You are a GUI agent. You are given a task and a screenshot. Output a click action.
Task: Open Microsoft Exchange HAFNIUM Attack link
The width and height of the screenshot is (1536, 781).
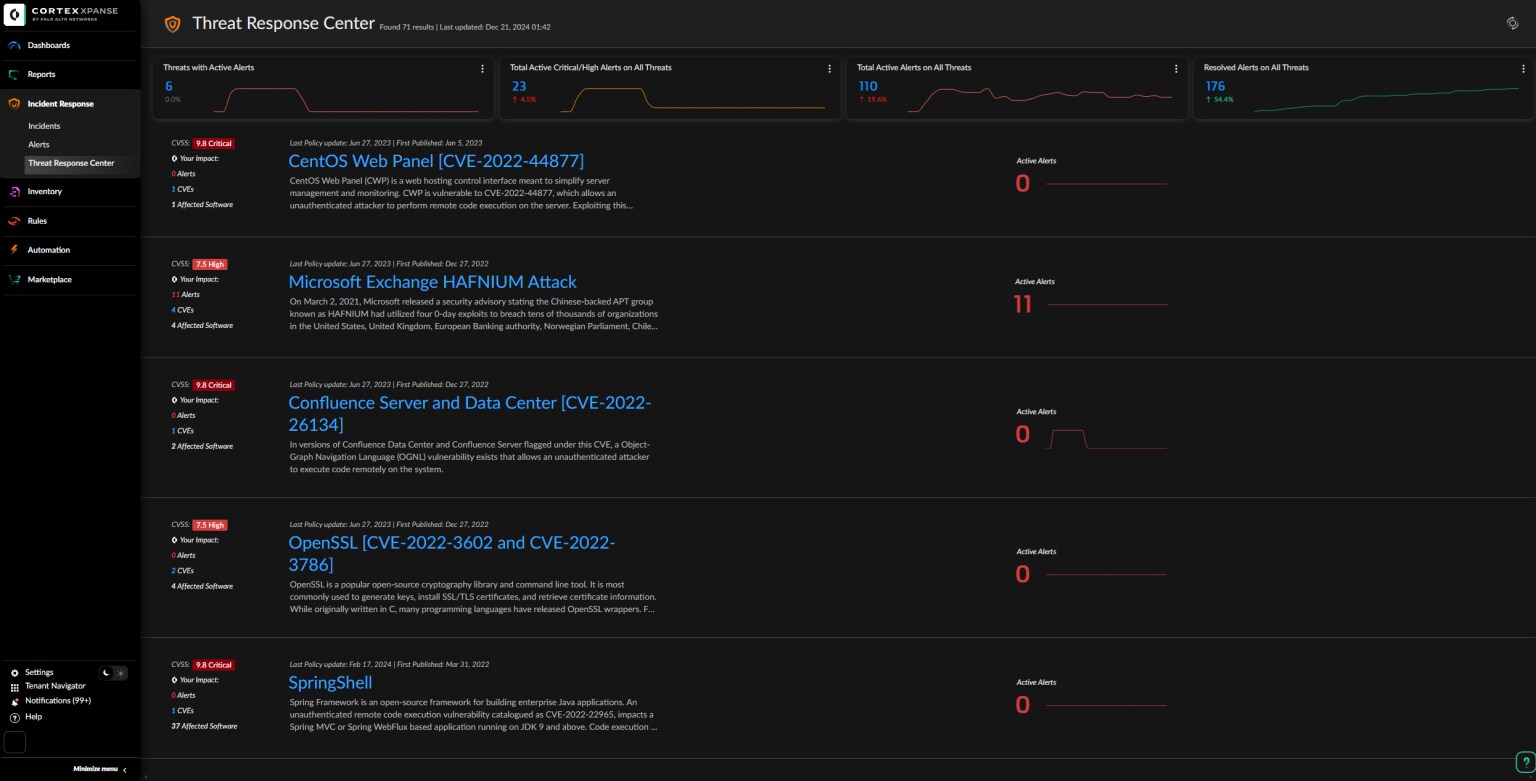[432, 282]
